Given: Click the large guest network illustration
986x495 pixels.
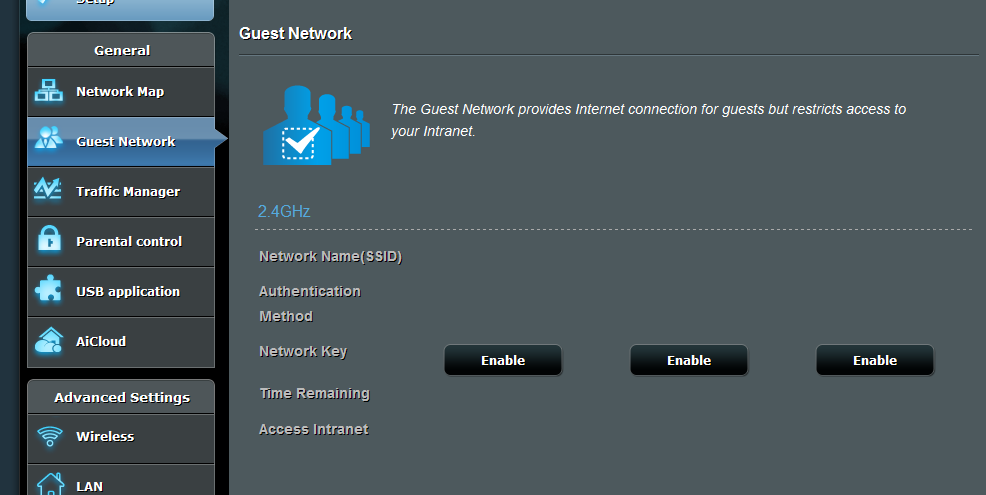Looking at the screenshot, I should [316, 125].
